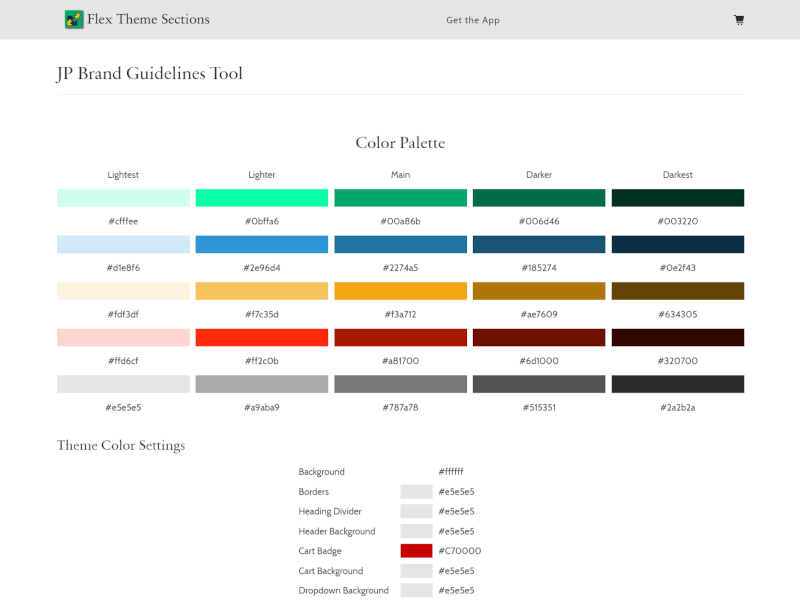Click the Header Background color swatch

point(416,531)
